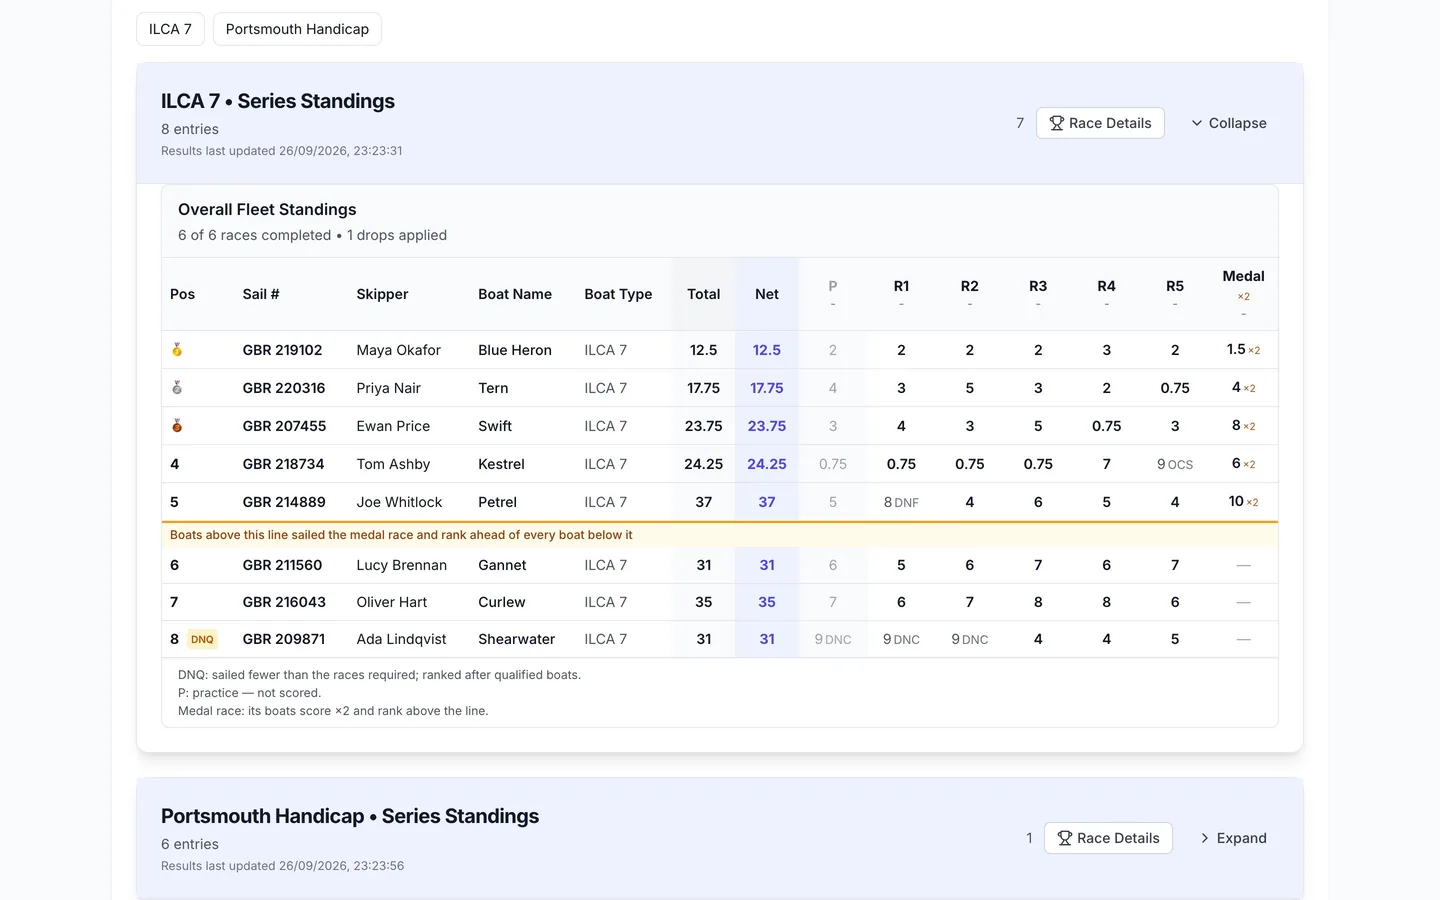The width and height of the screenshot is (1440, 900).
Task: Click Joe Whitlock's medal score 10
Action: (x=1236, y=501)
